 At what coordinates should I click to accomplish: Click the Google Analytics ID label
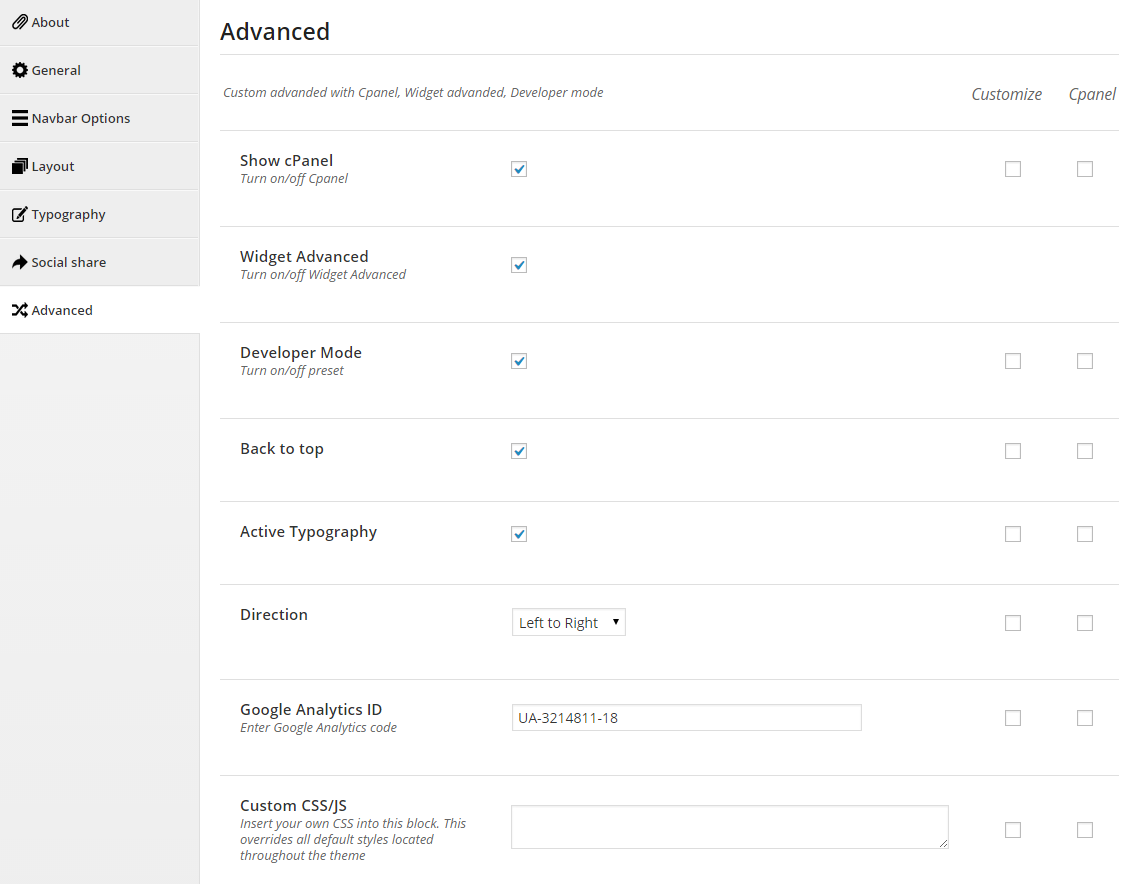[311, 710]
